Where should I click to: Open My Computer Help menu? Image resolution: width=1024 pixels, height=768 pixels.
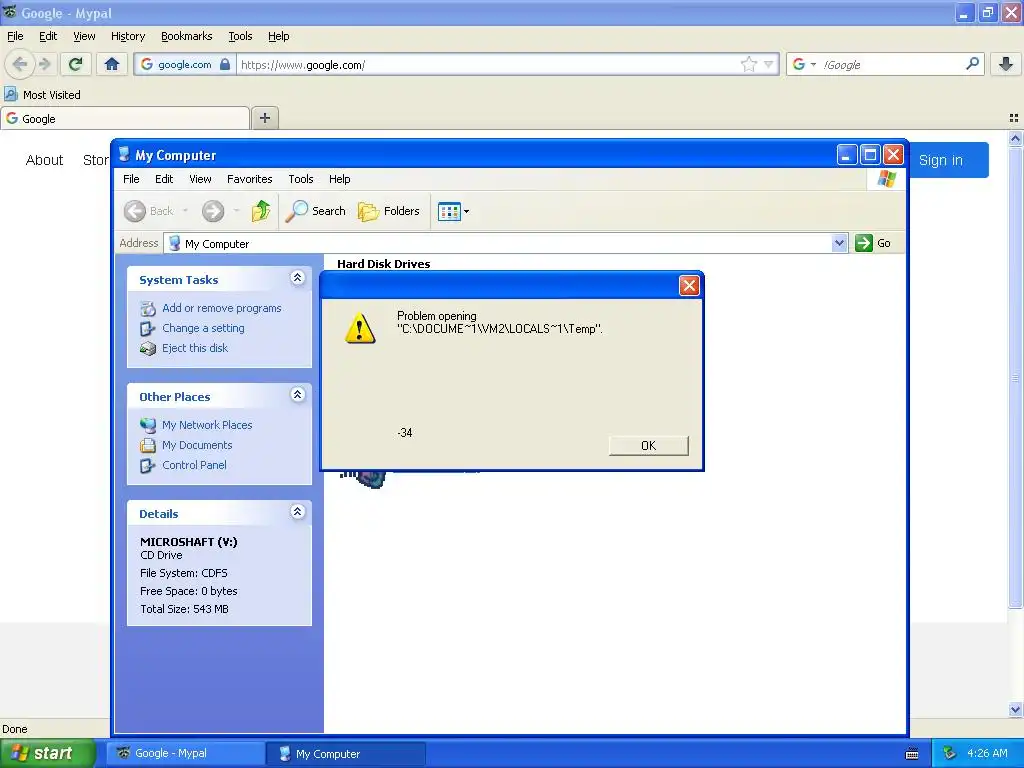pyautogui.click(x=340, y=179)
